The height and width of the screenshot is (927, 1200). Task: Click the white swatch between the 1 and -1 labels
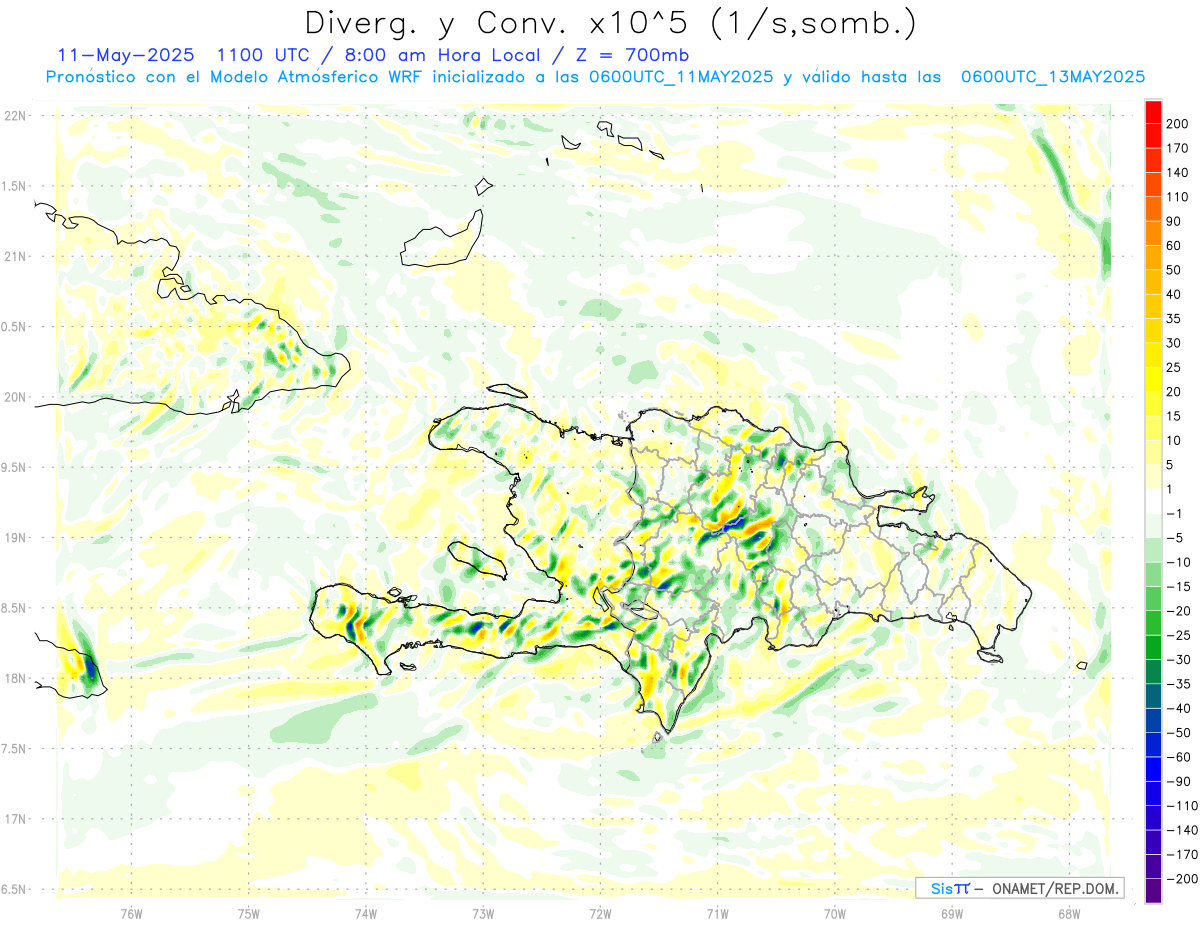tap(1153, 501)
